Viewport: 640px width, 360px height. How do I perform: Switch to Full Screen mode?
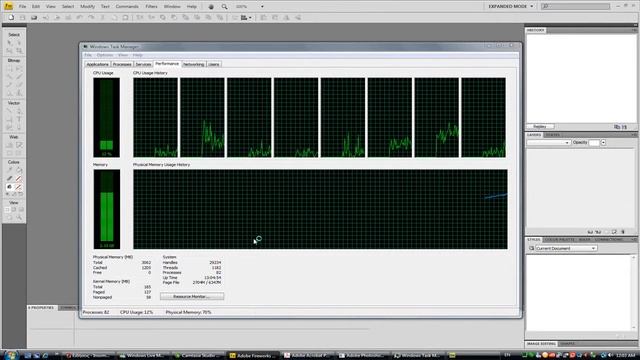click(x=21, y=209)
